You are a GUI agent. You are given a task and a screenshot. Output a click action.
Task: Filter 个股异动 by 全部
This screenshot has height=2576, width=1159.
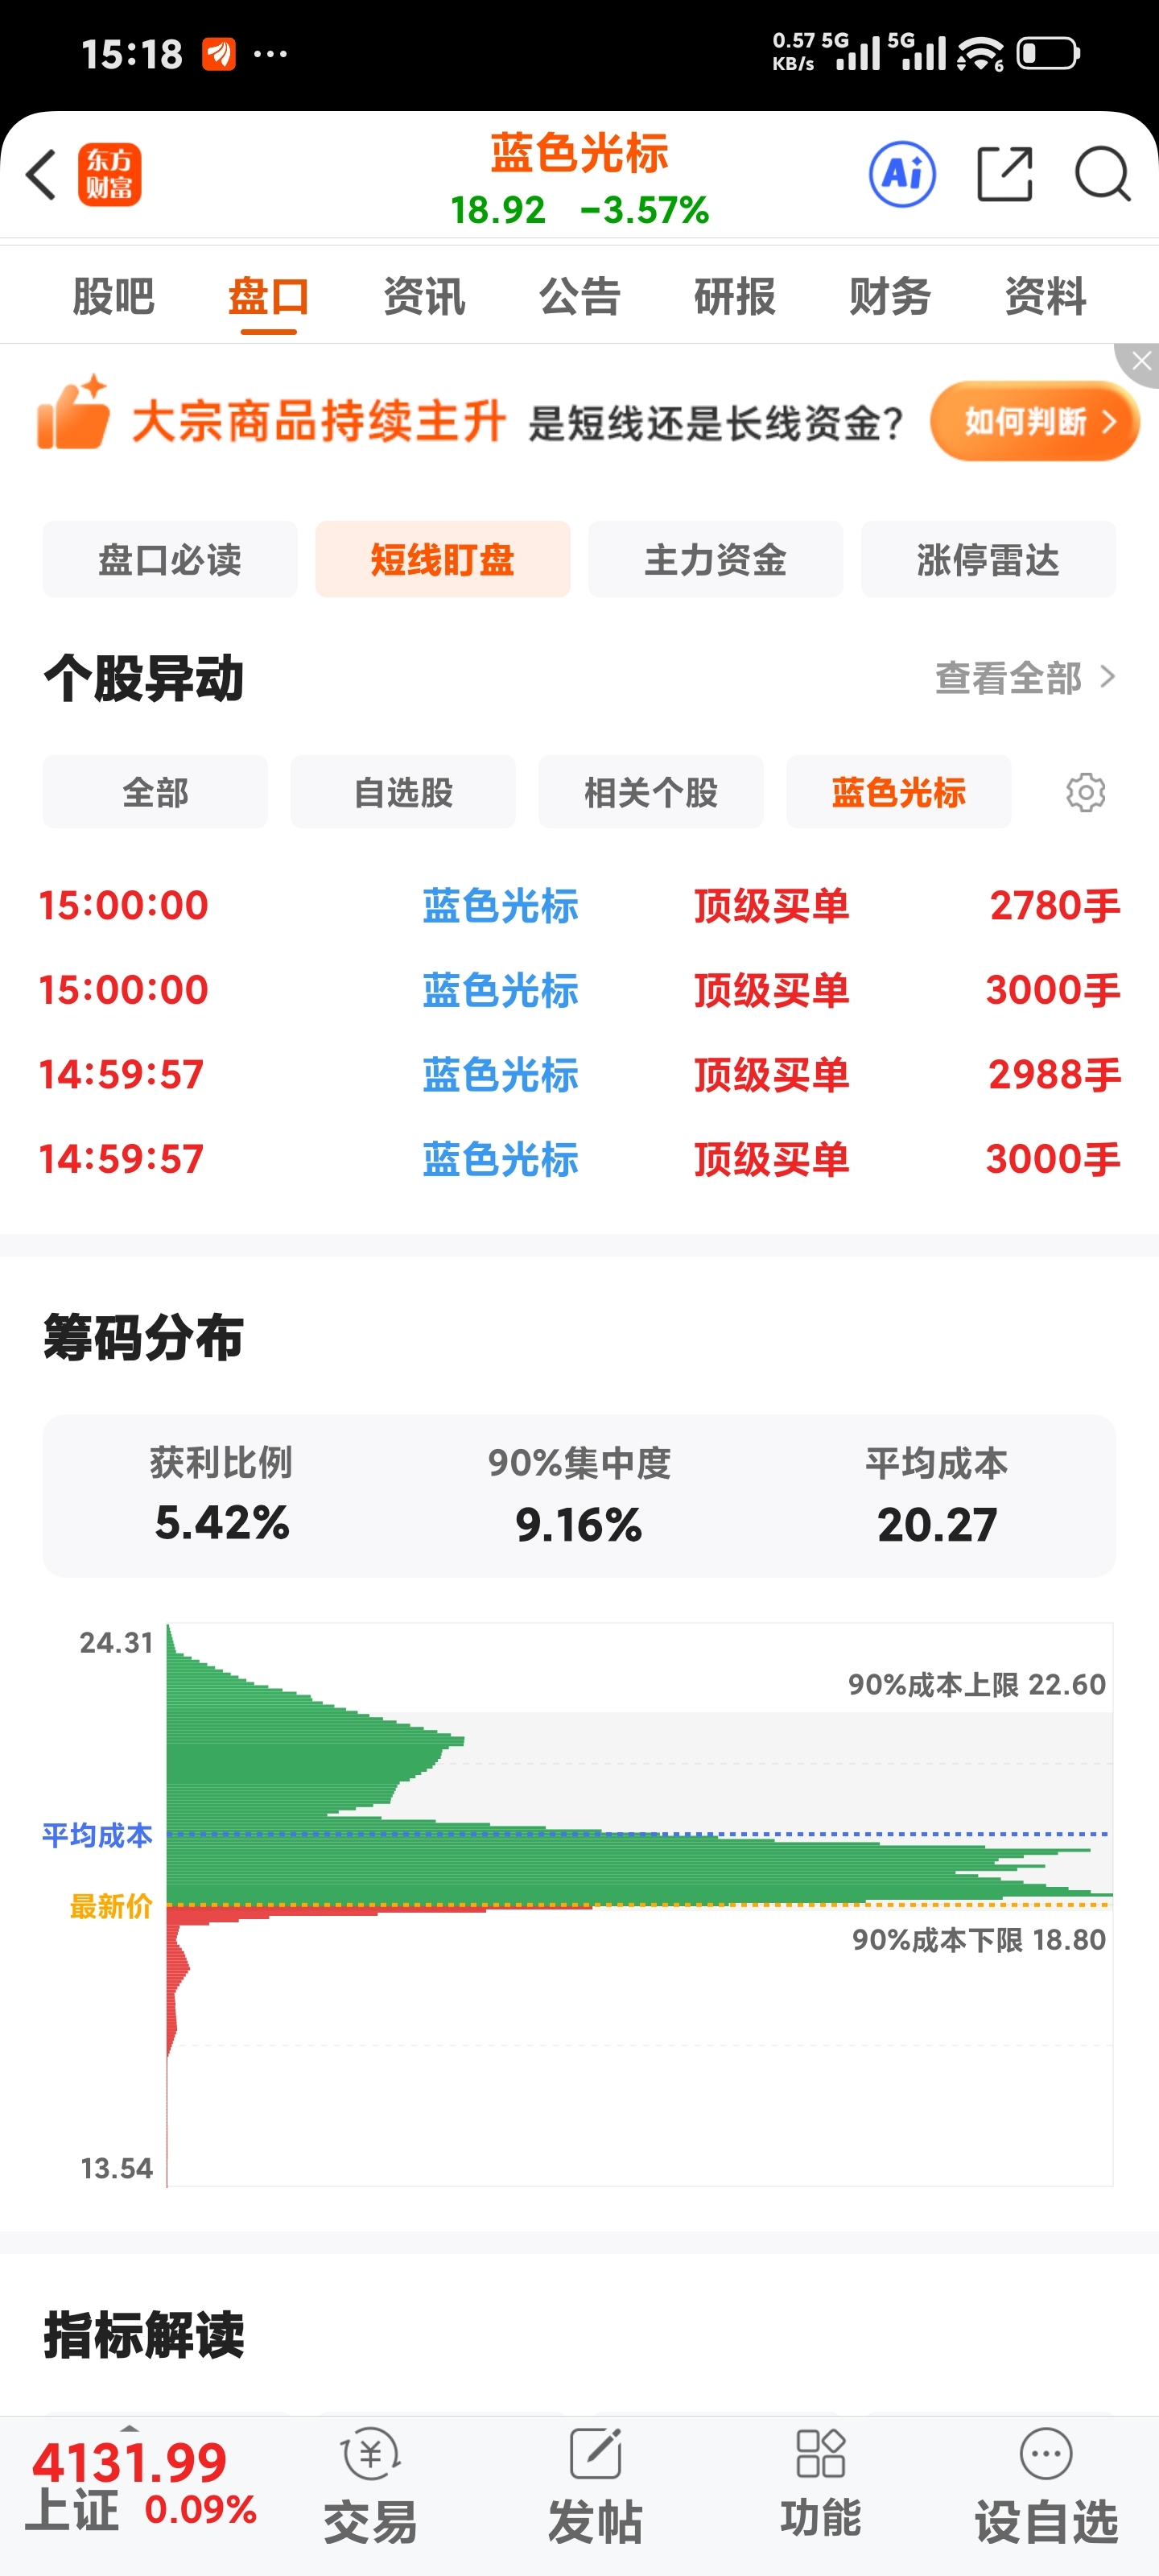point(155,792)
